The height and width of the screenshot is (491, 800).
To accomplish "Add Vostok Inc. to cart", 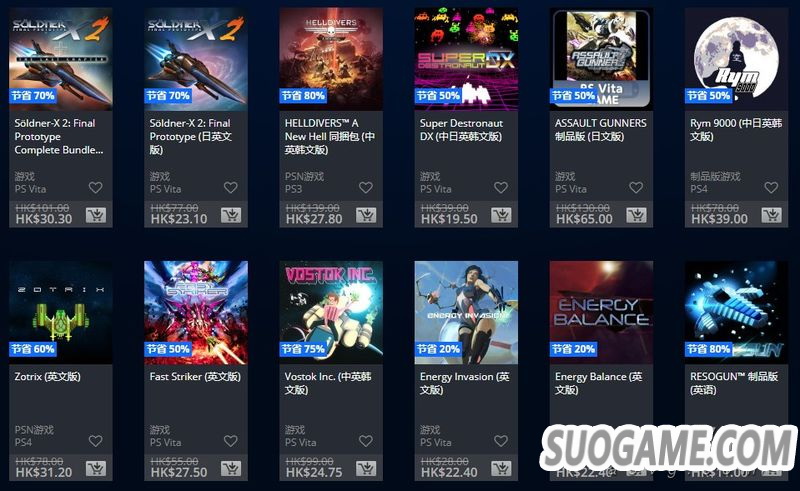I will (x=366, y=469).
